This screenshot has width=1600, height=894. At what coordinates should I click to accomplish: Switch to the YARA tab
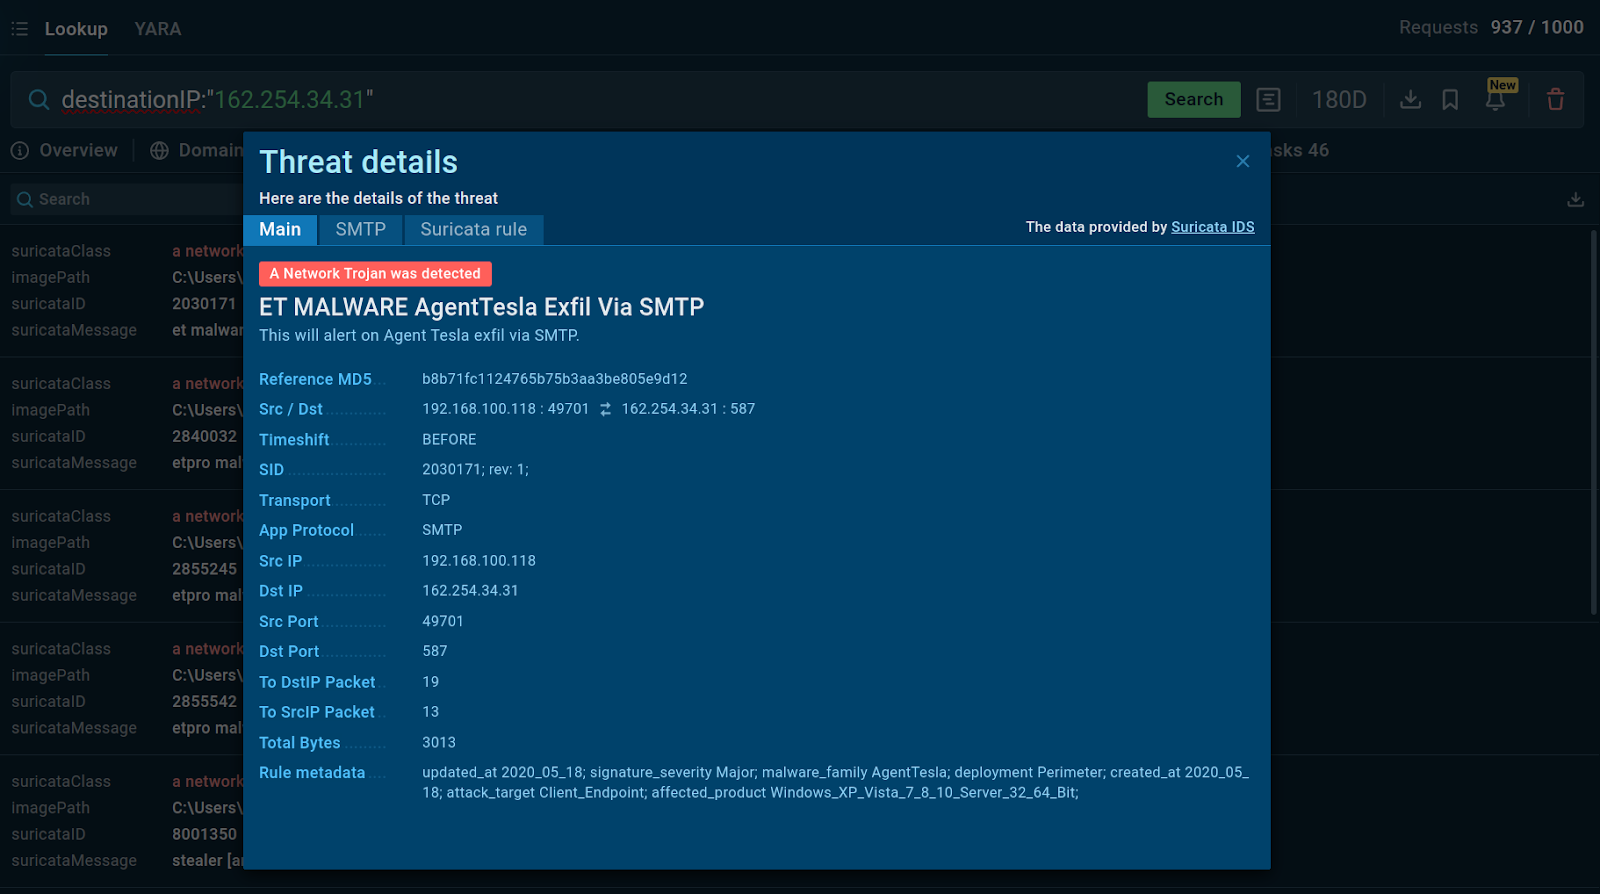[158, 29]
